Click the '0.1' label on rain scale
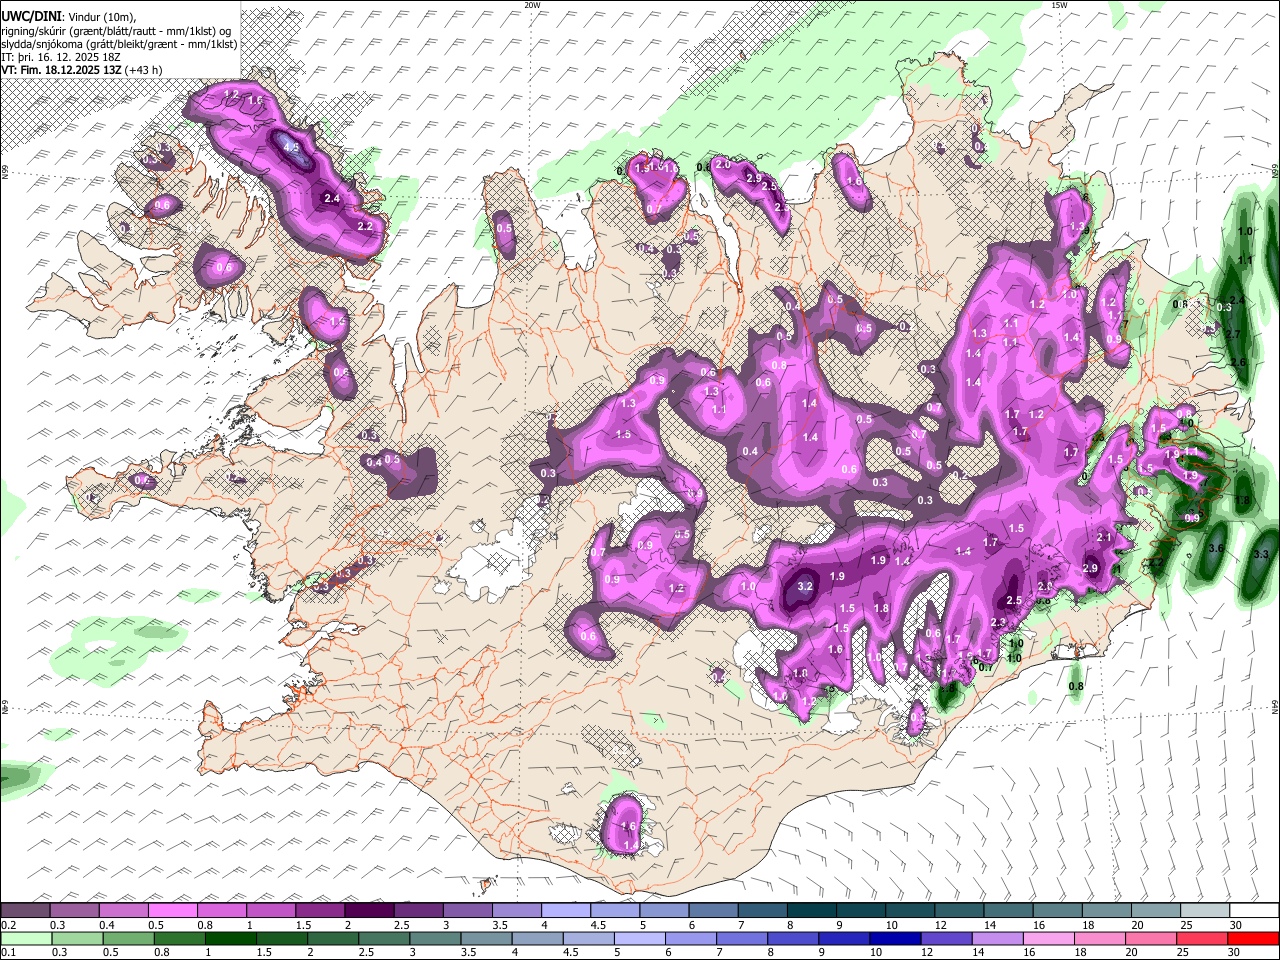The image size is (1280, 960). [8, 953]
